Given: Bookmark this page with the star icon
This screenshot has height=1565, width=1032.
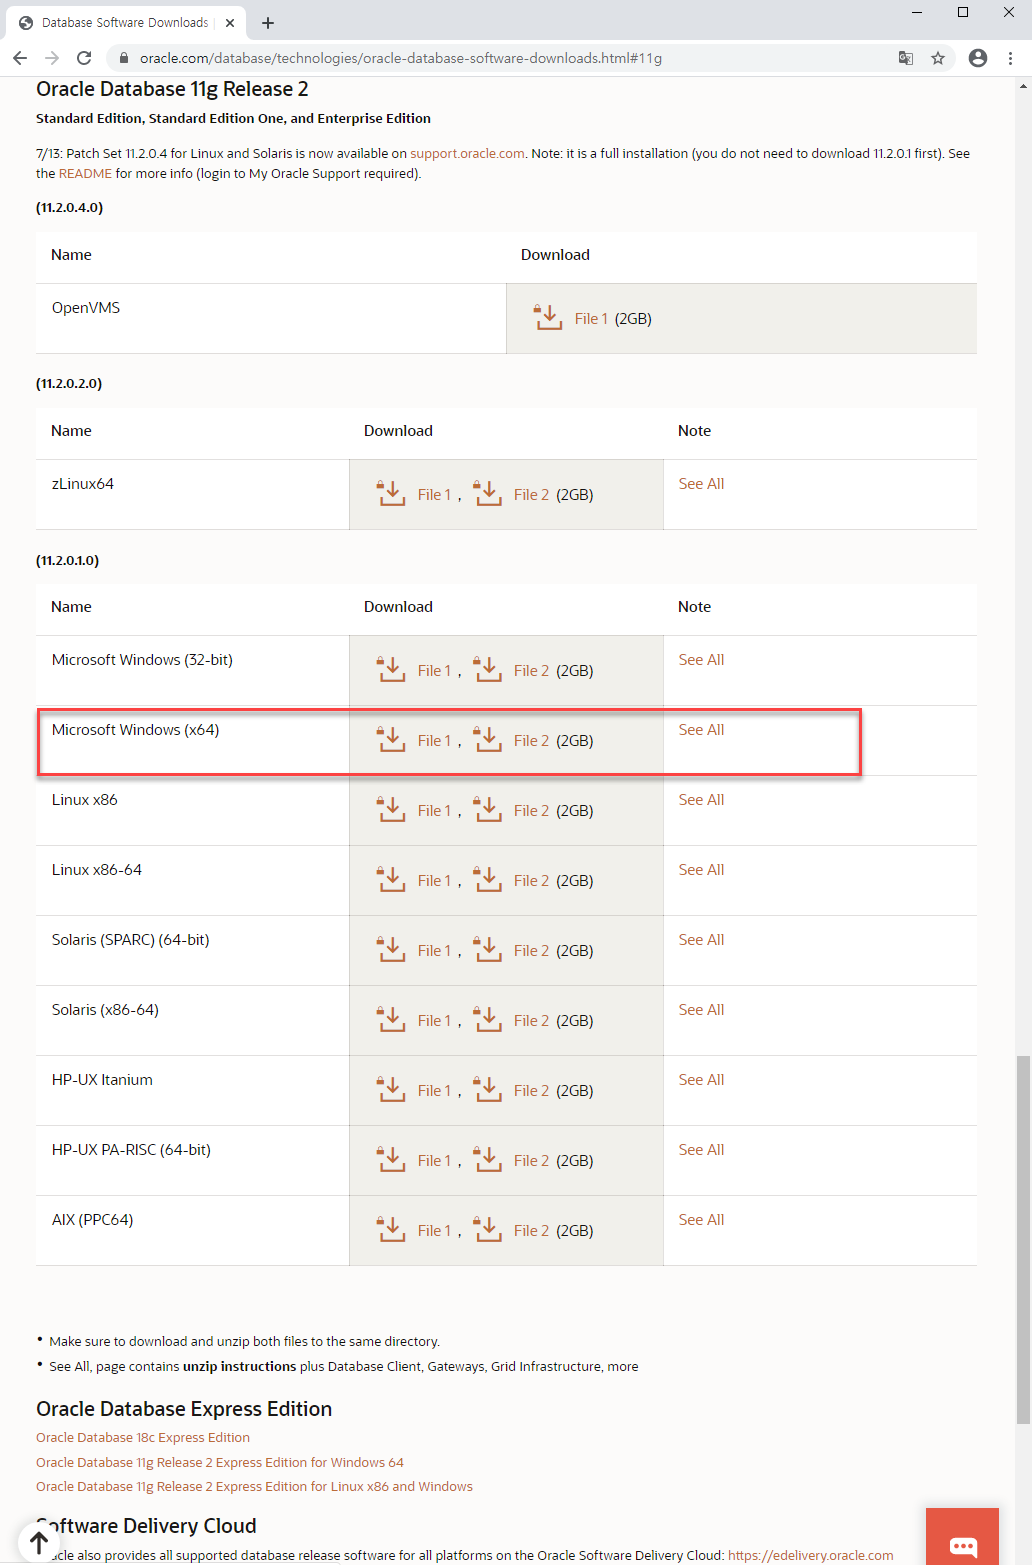Looking at the screenshot, I should [938, 58].
